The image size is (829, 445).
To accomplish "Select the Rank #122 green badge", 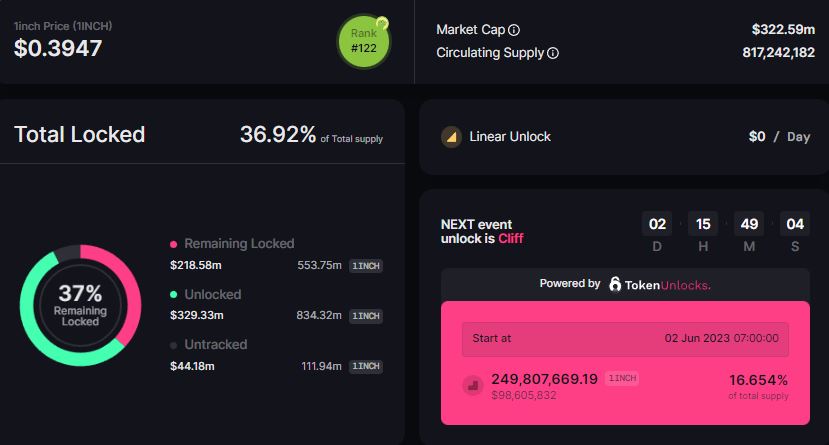I will click(363, 42).
